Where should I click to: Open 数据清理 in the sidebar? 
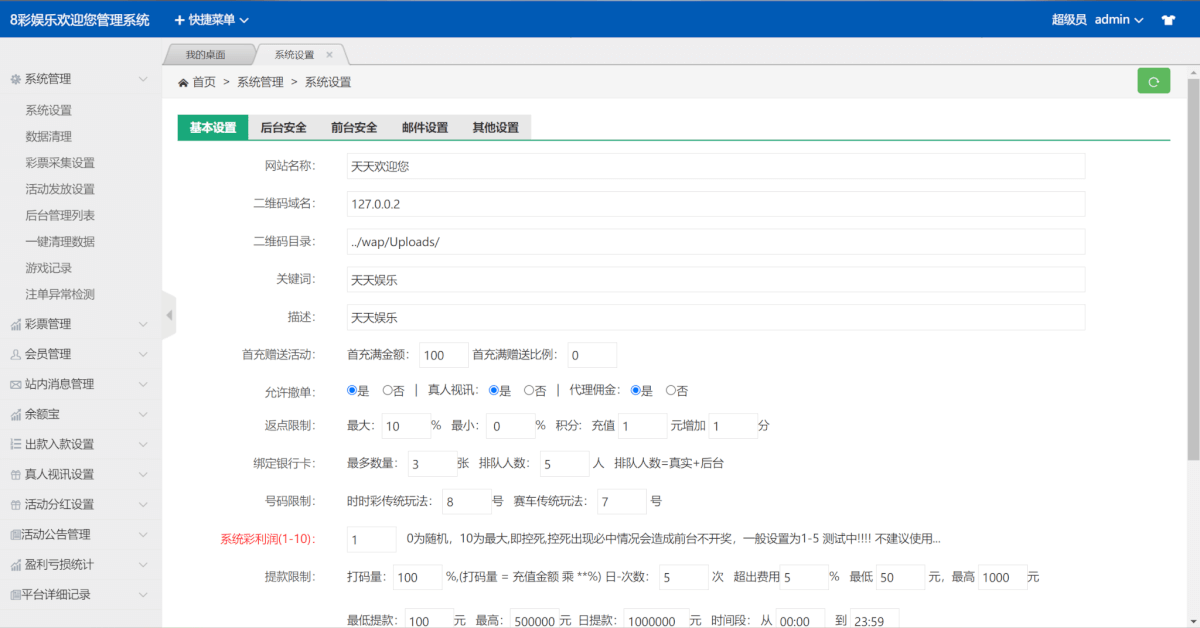pyautogui.click(x=48, y=137)
